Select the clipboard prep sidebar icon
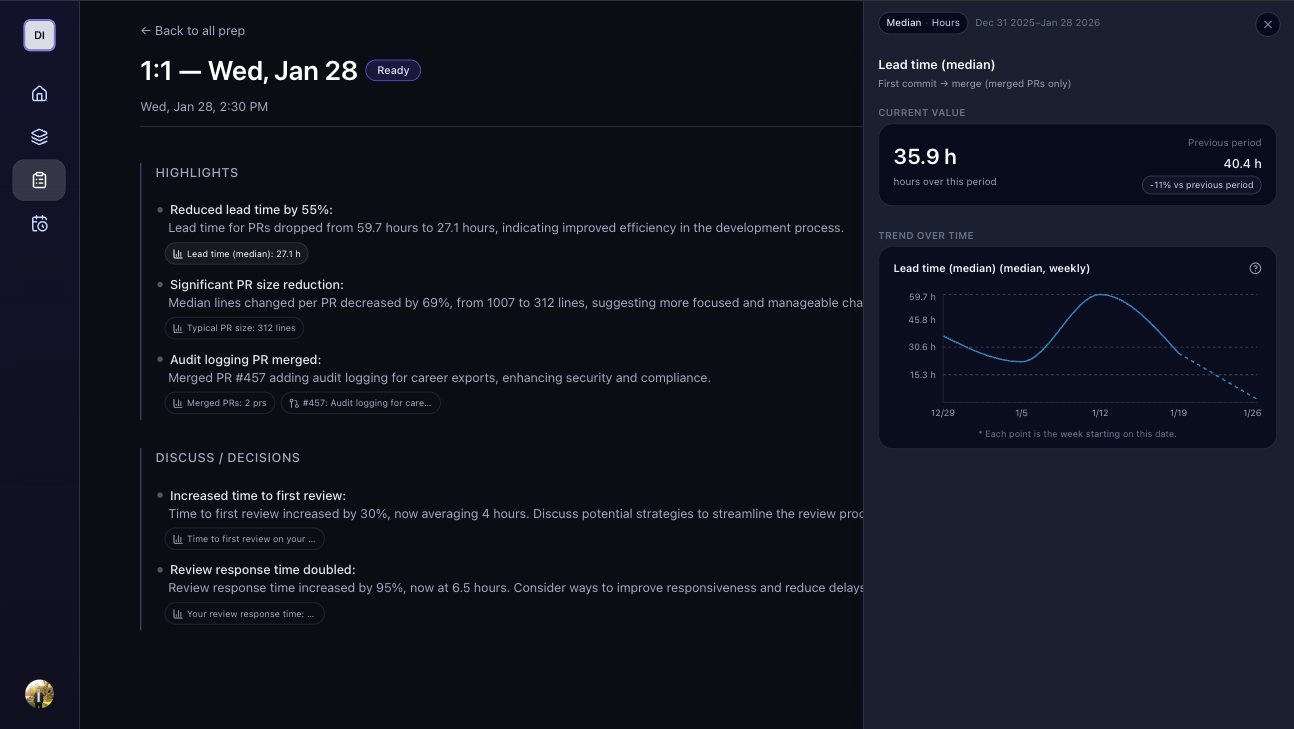This screenshot has width=1294, height=729. click(x=39, y=180)
